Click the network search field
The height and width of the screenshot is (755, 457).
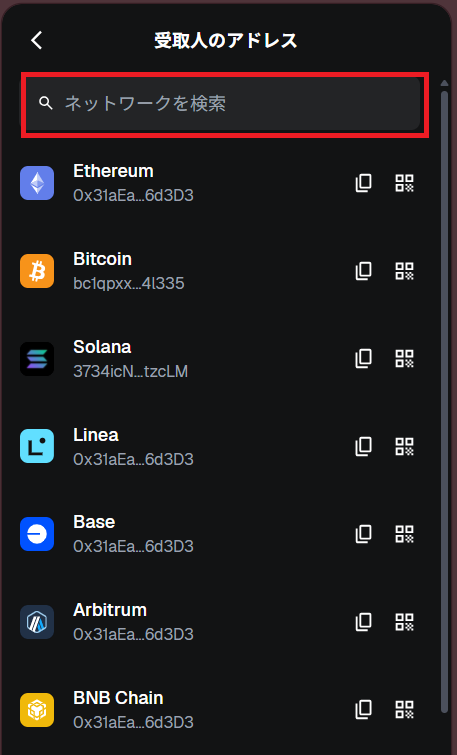(223, 104)
